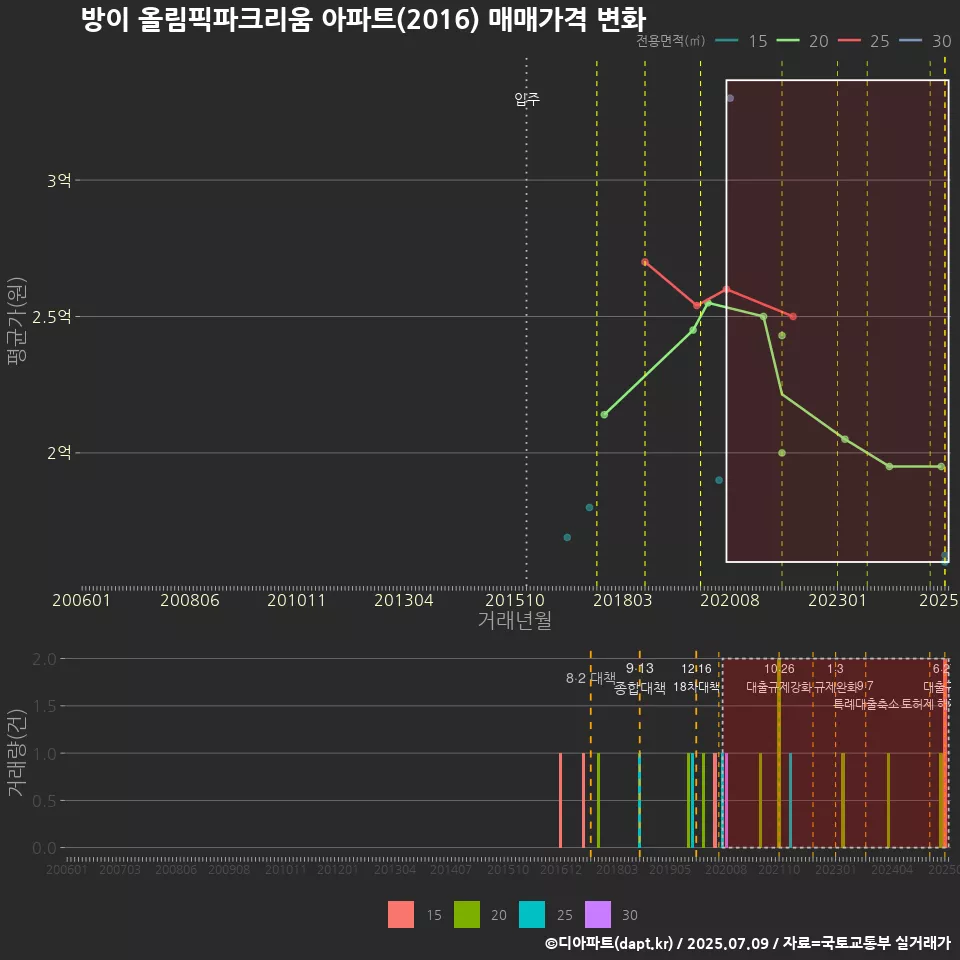The height and width of the screenshot is (960, 960).
Task: Click the '12·16 18차대책' annotation
Action: 697,678
